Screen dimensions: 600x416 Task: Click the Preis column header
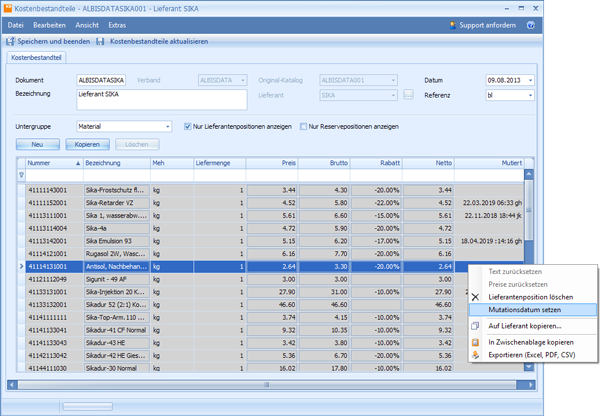pyautogui.click(x=272, y=163)
